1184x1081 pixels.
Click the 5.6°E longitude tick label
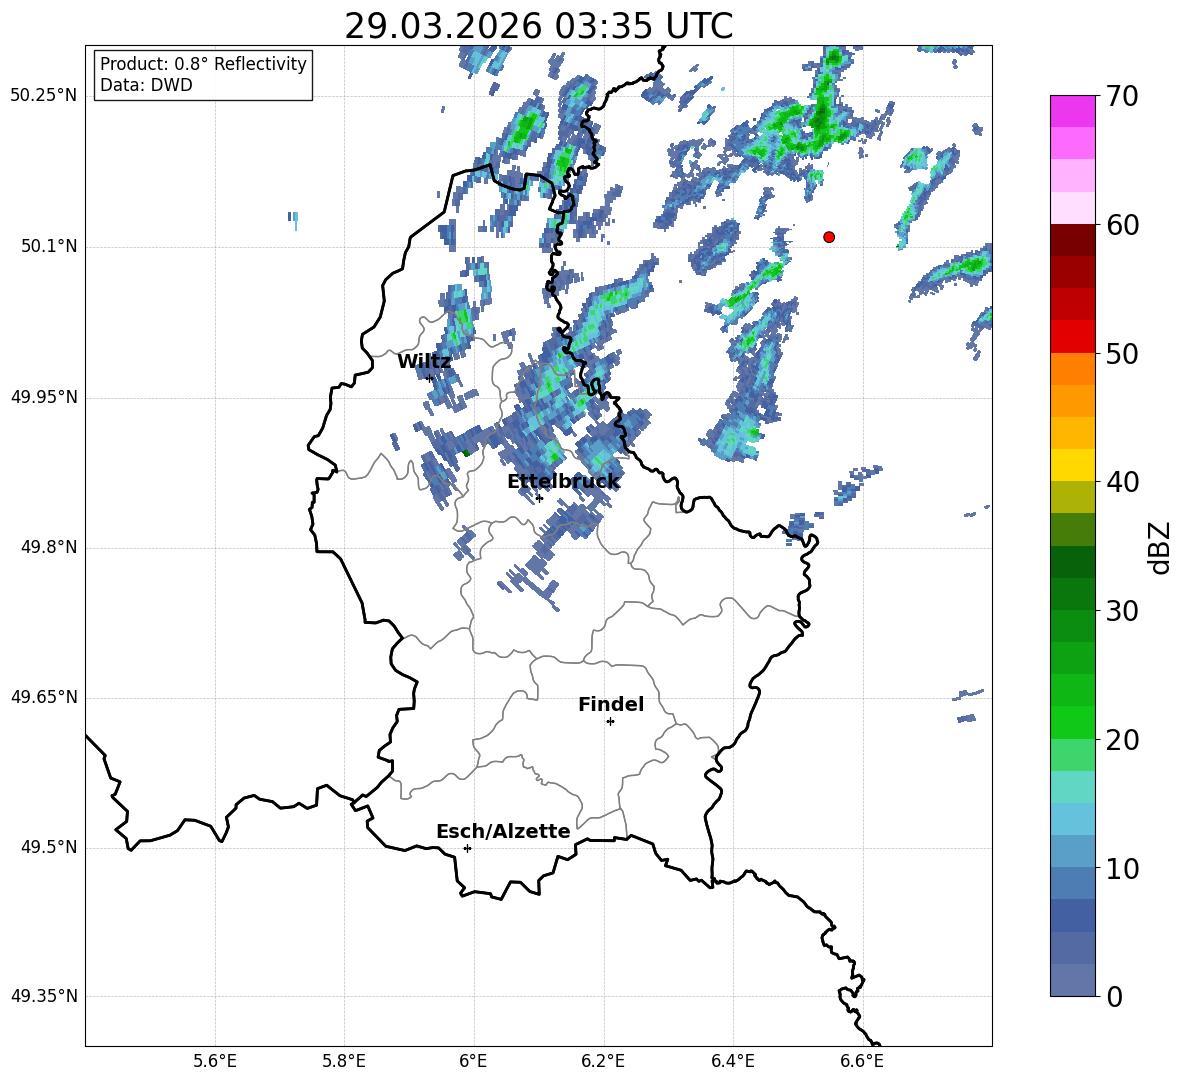[215, 1061]
